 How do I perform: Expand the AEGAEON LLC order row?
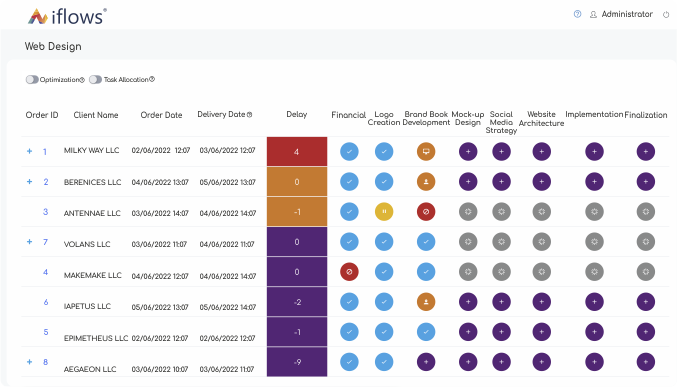point(29,362)
